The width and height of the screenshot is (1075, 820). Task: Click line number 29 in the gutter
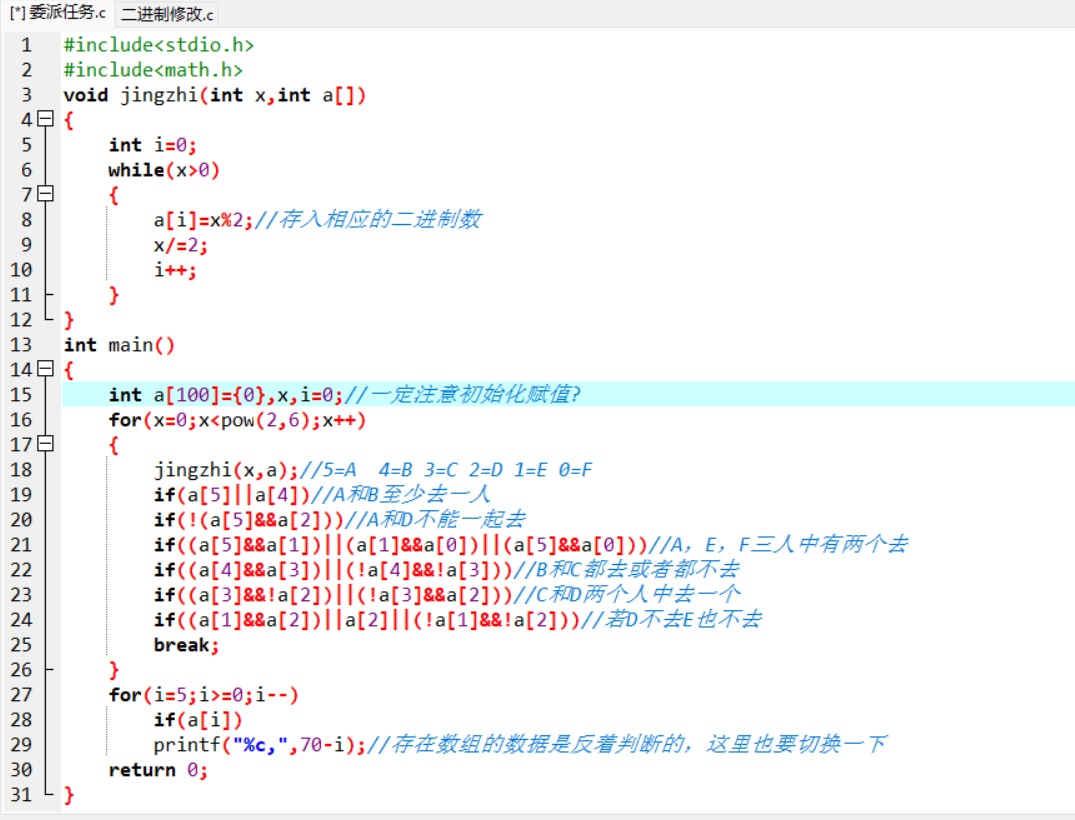pos(21,745)
